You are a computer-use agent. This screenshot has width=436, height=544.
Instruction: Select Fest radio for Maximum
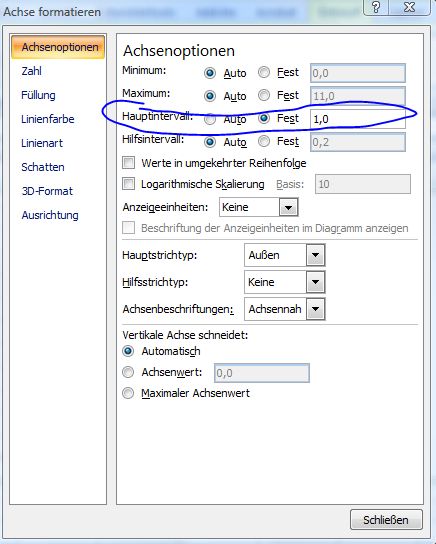pos(264,95)
